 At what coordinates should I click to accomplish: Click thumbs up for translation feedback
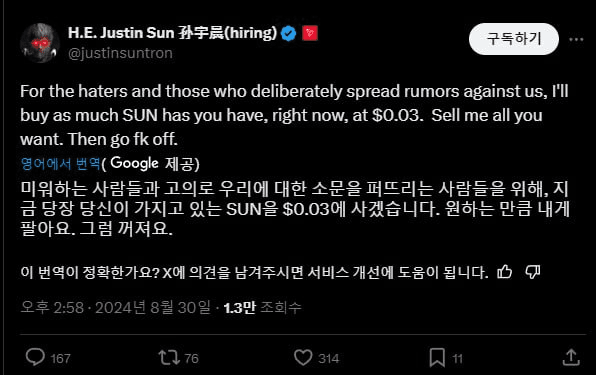tap(505, 272)
